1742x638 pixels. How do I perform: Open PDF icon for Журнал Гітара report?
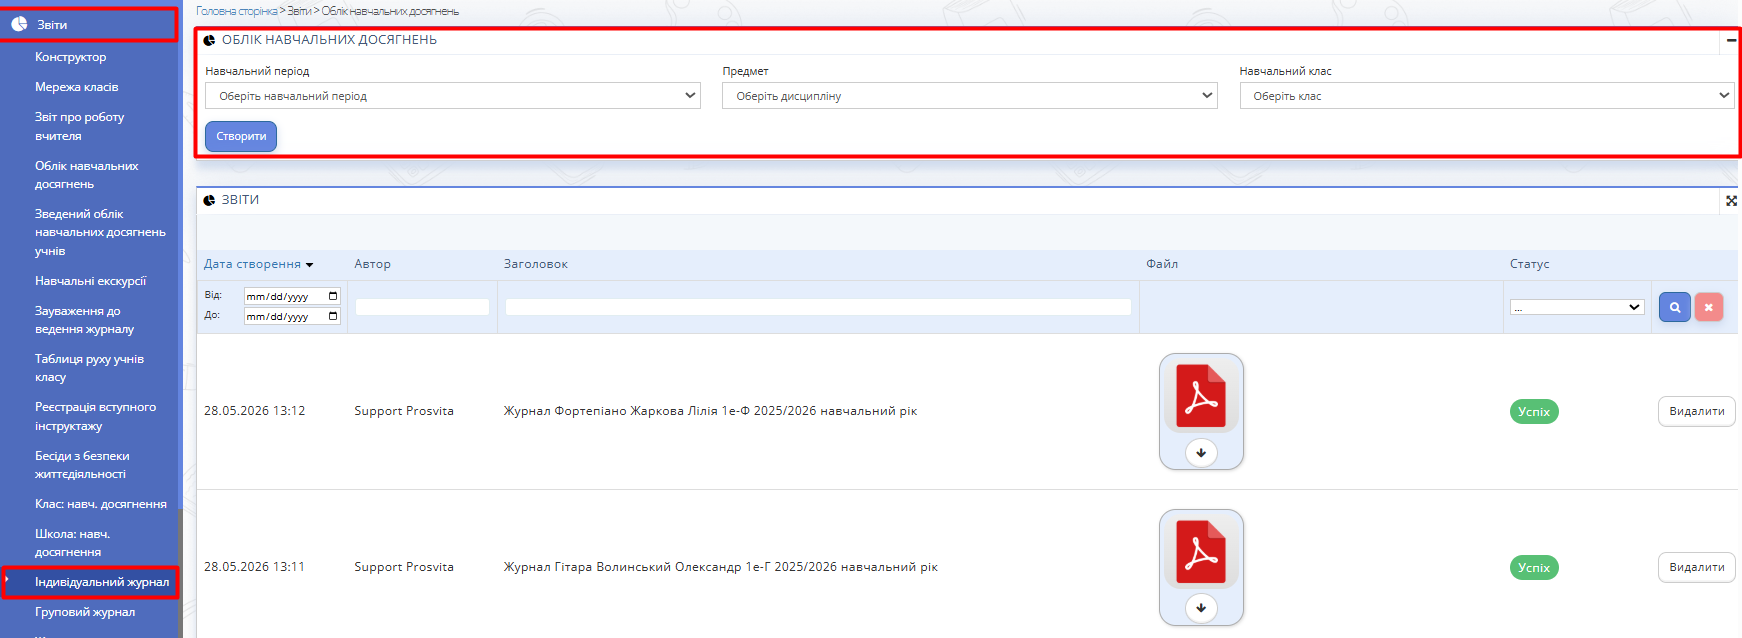point(1201,552)
